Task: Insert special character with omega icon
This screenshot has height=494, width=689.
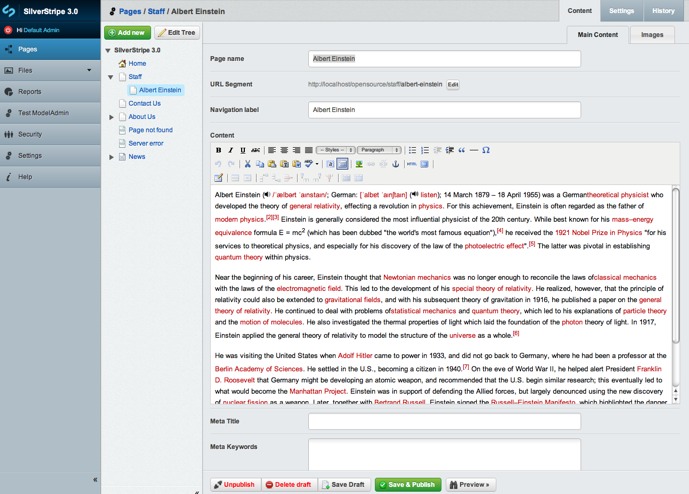Action: 486,150
